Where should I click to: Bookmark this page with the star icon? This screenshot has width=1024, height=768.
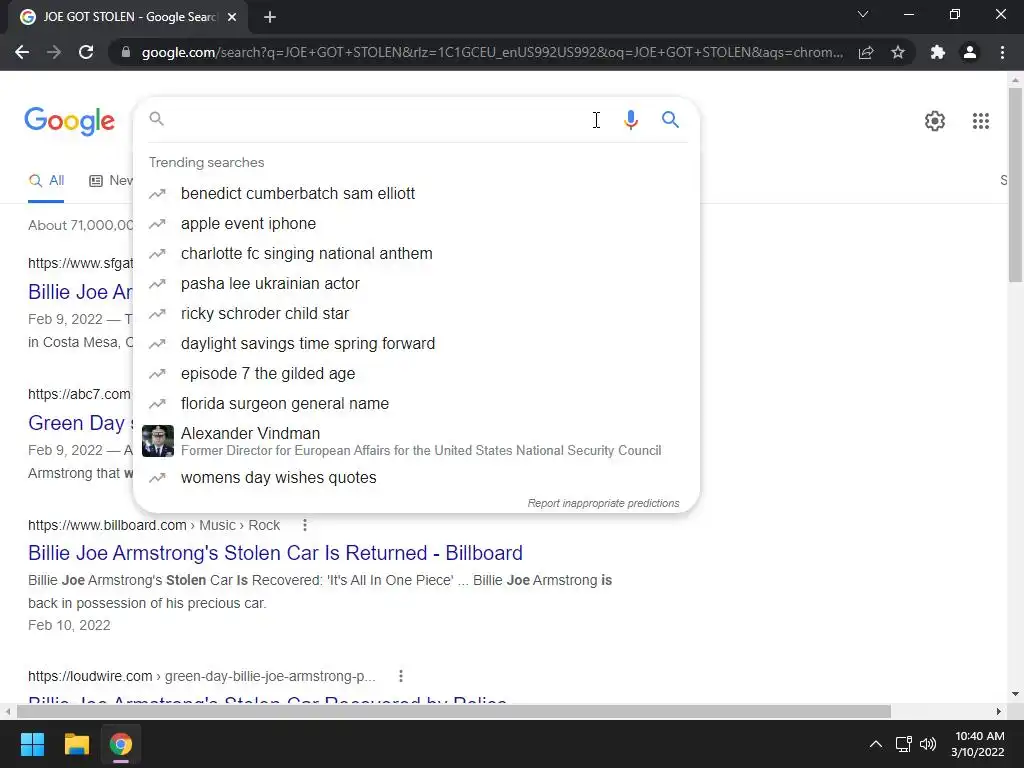pos(898,52)
